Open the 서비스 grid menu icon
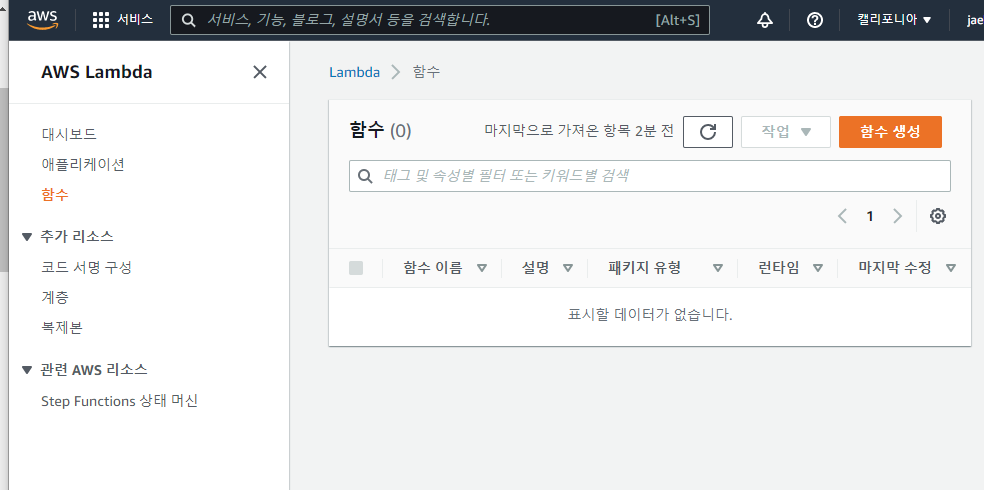 100,20
